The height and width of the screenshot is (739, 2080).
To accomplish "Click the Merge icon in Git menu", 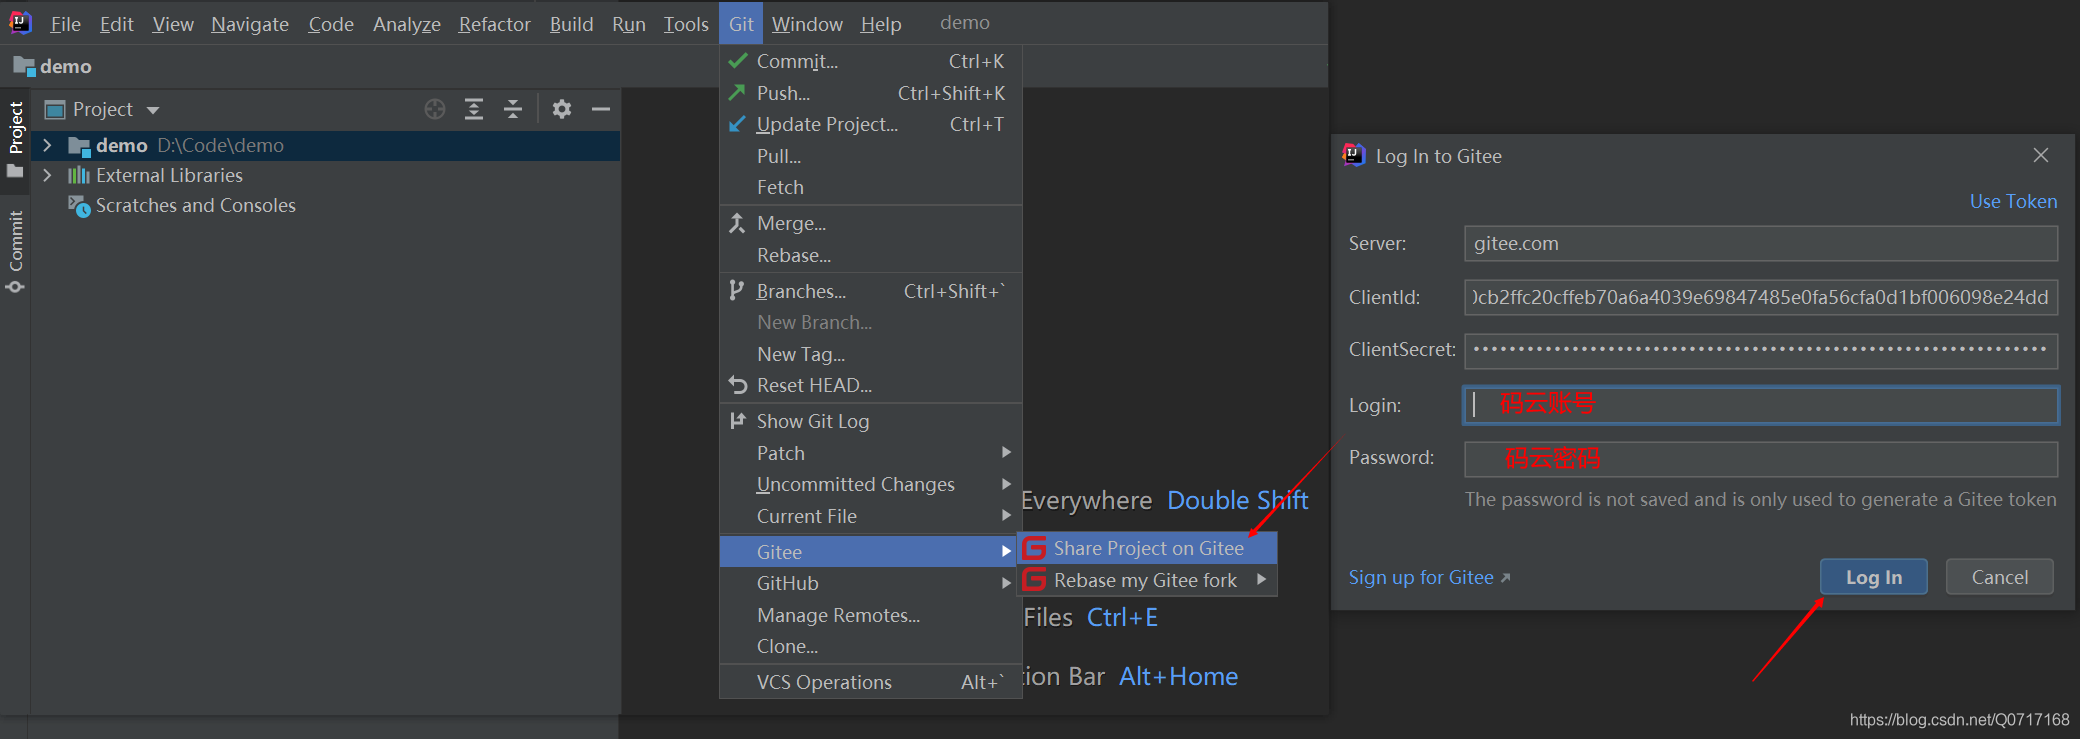I will (x=737, y=223).
